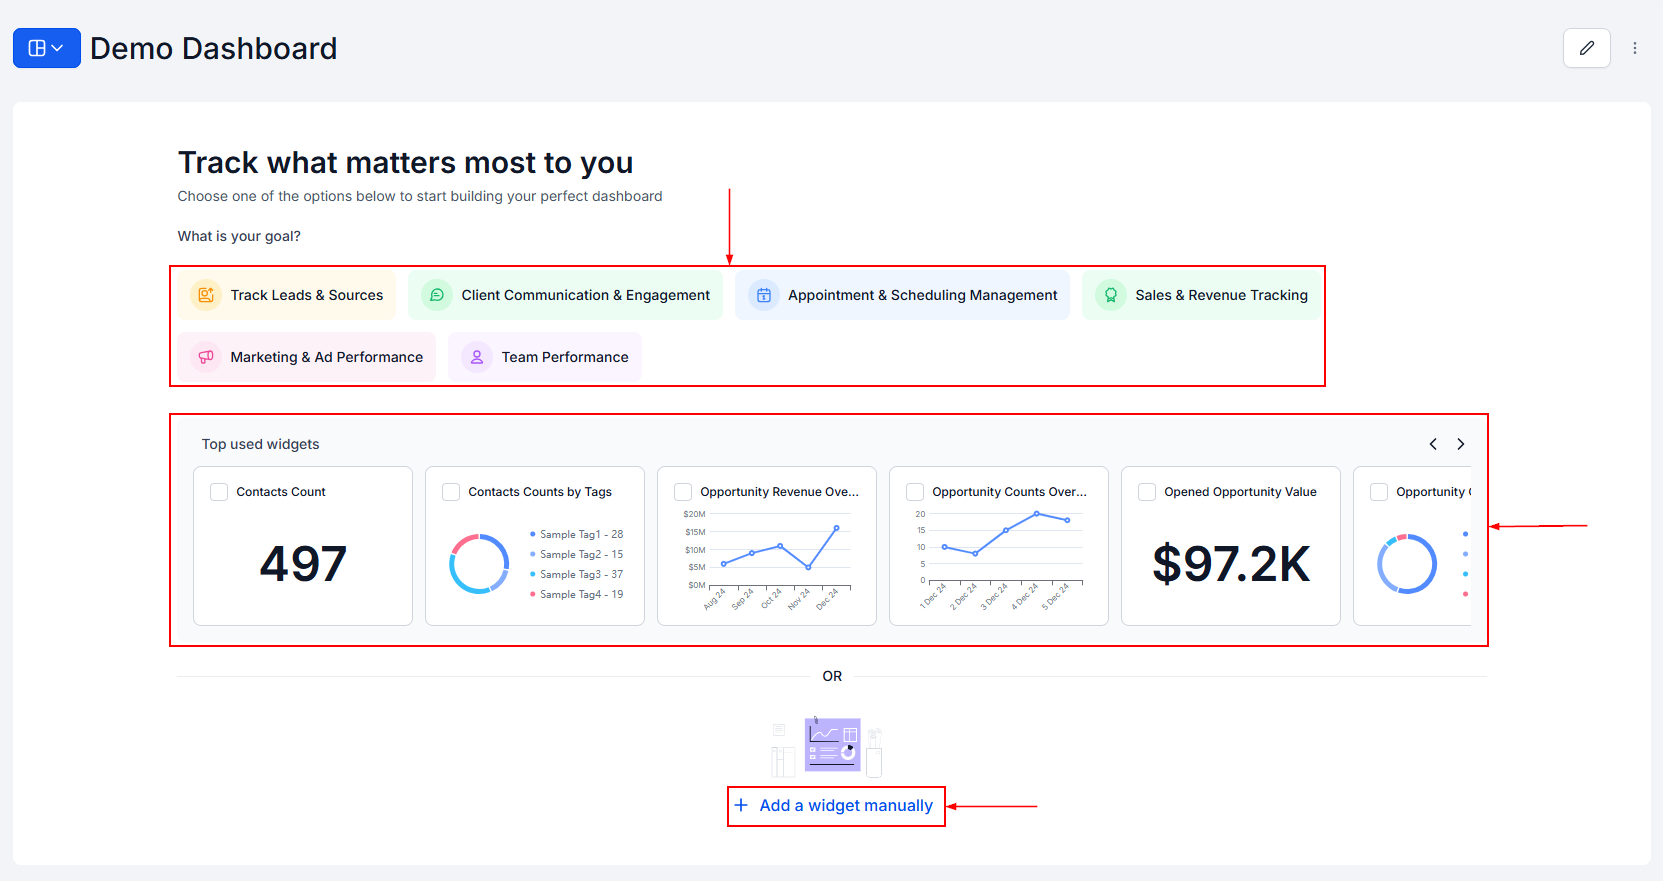Open the dashboard switcher dropdown button
This screenshot has height=881, width=1663.
46,48
